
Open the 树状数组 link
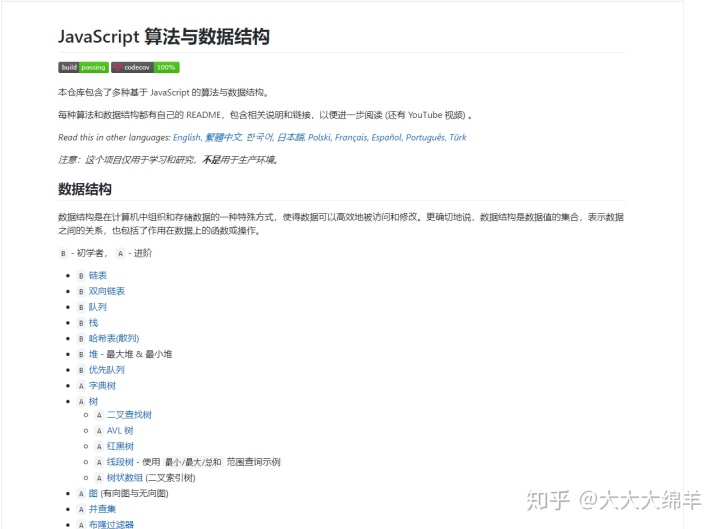point(124,478)
